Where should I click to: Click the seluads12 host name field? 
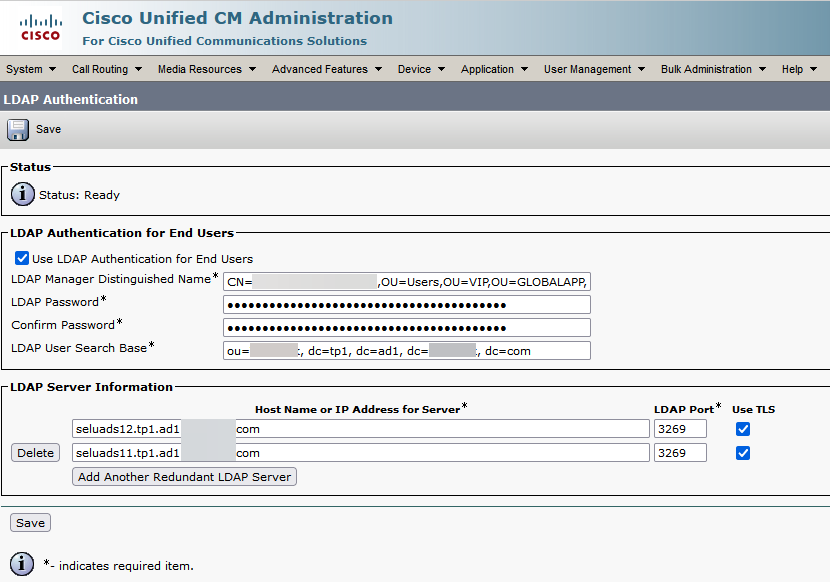(360, 429)
